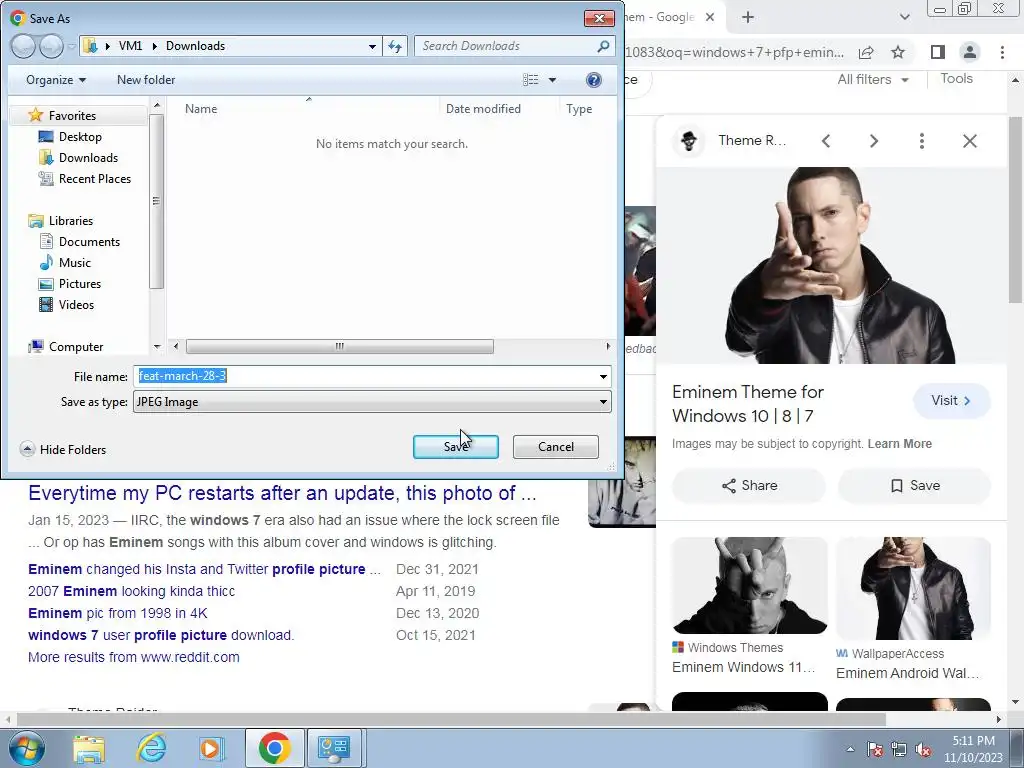The width and height of the screenshot is (1024, 768).
Task: Collapse with Hide Folders toggle
Action: coord(63,449)
